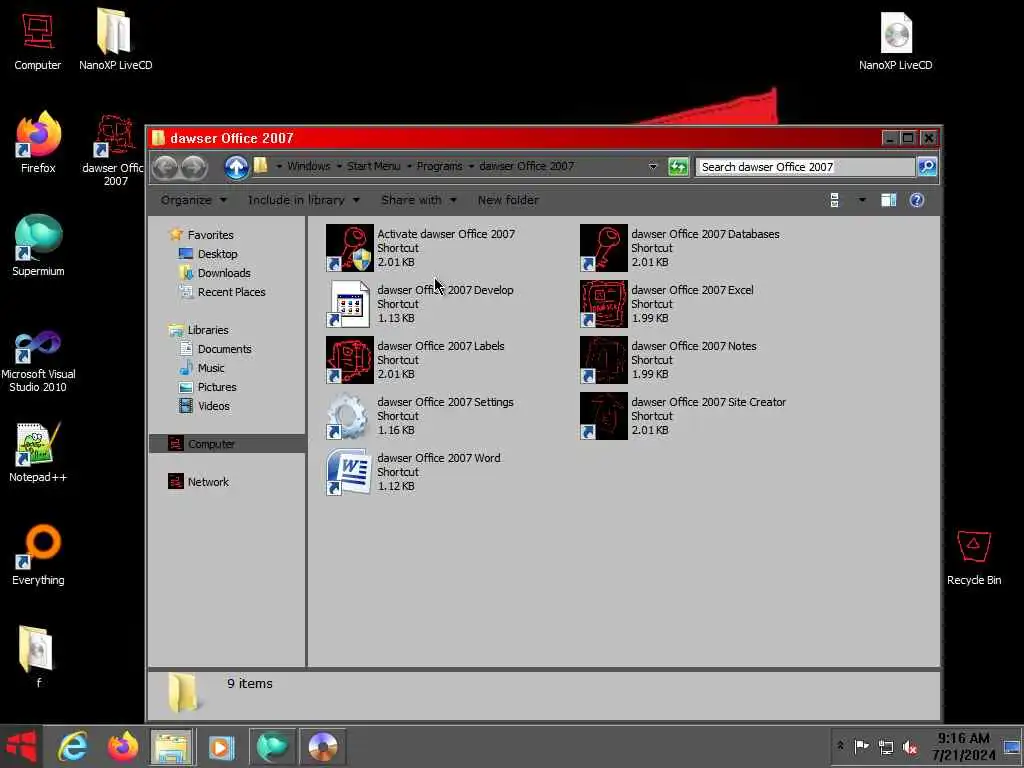The width and height of the screenshot is (1024, 768).
Task: Open Include in library dropdown
Action: [304, 200]
